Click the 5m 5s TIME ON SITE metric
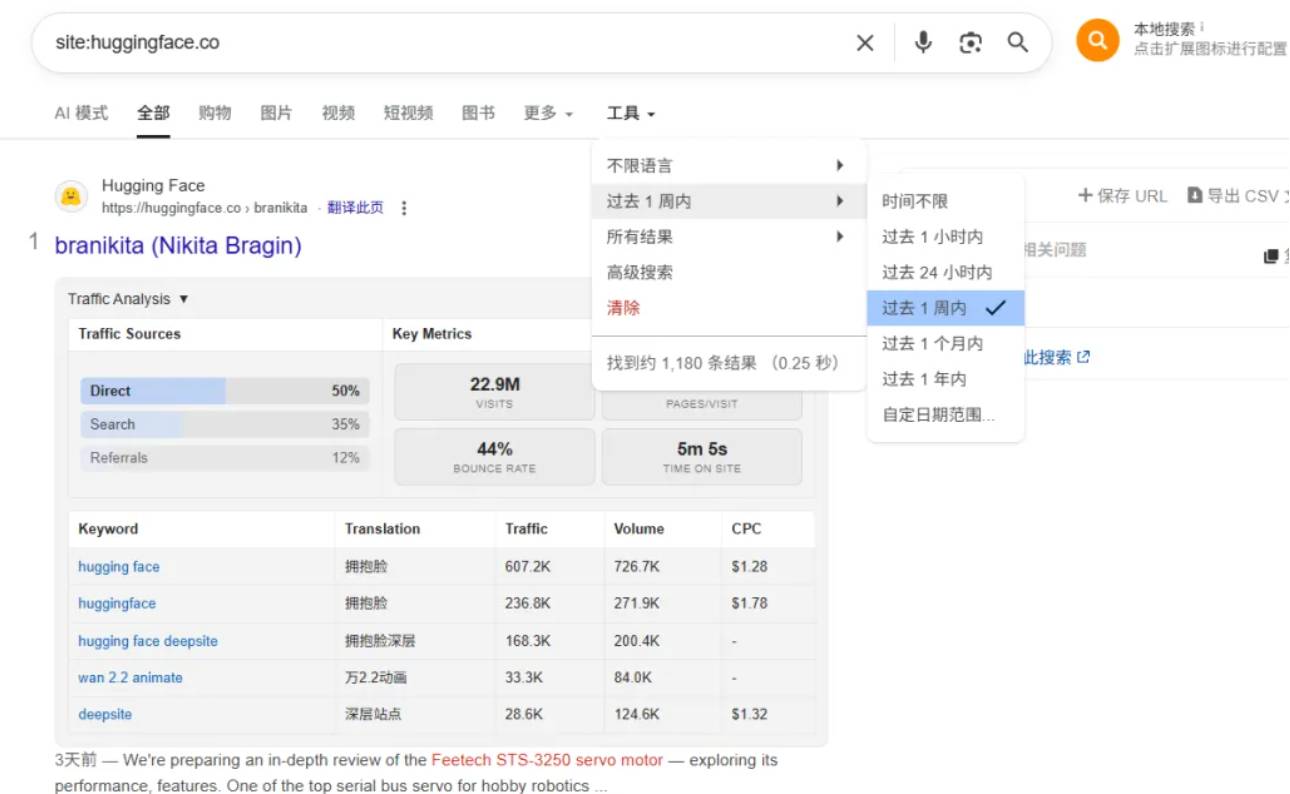Image resolution: width=1290 pixels, height=794 pixels. [702, 457]
